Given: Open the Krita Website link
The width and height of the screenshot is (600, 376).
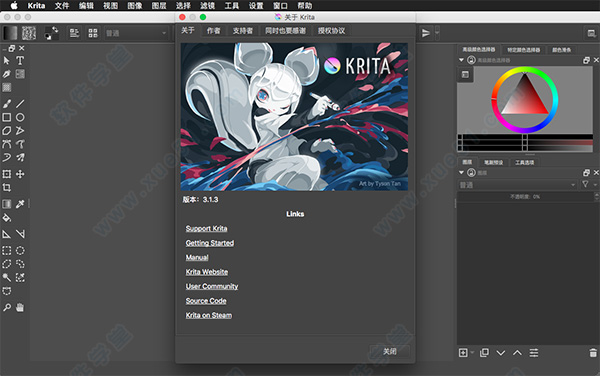Looking at the screenshot, I should (207, 272).
